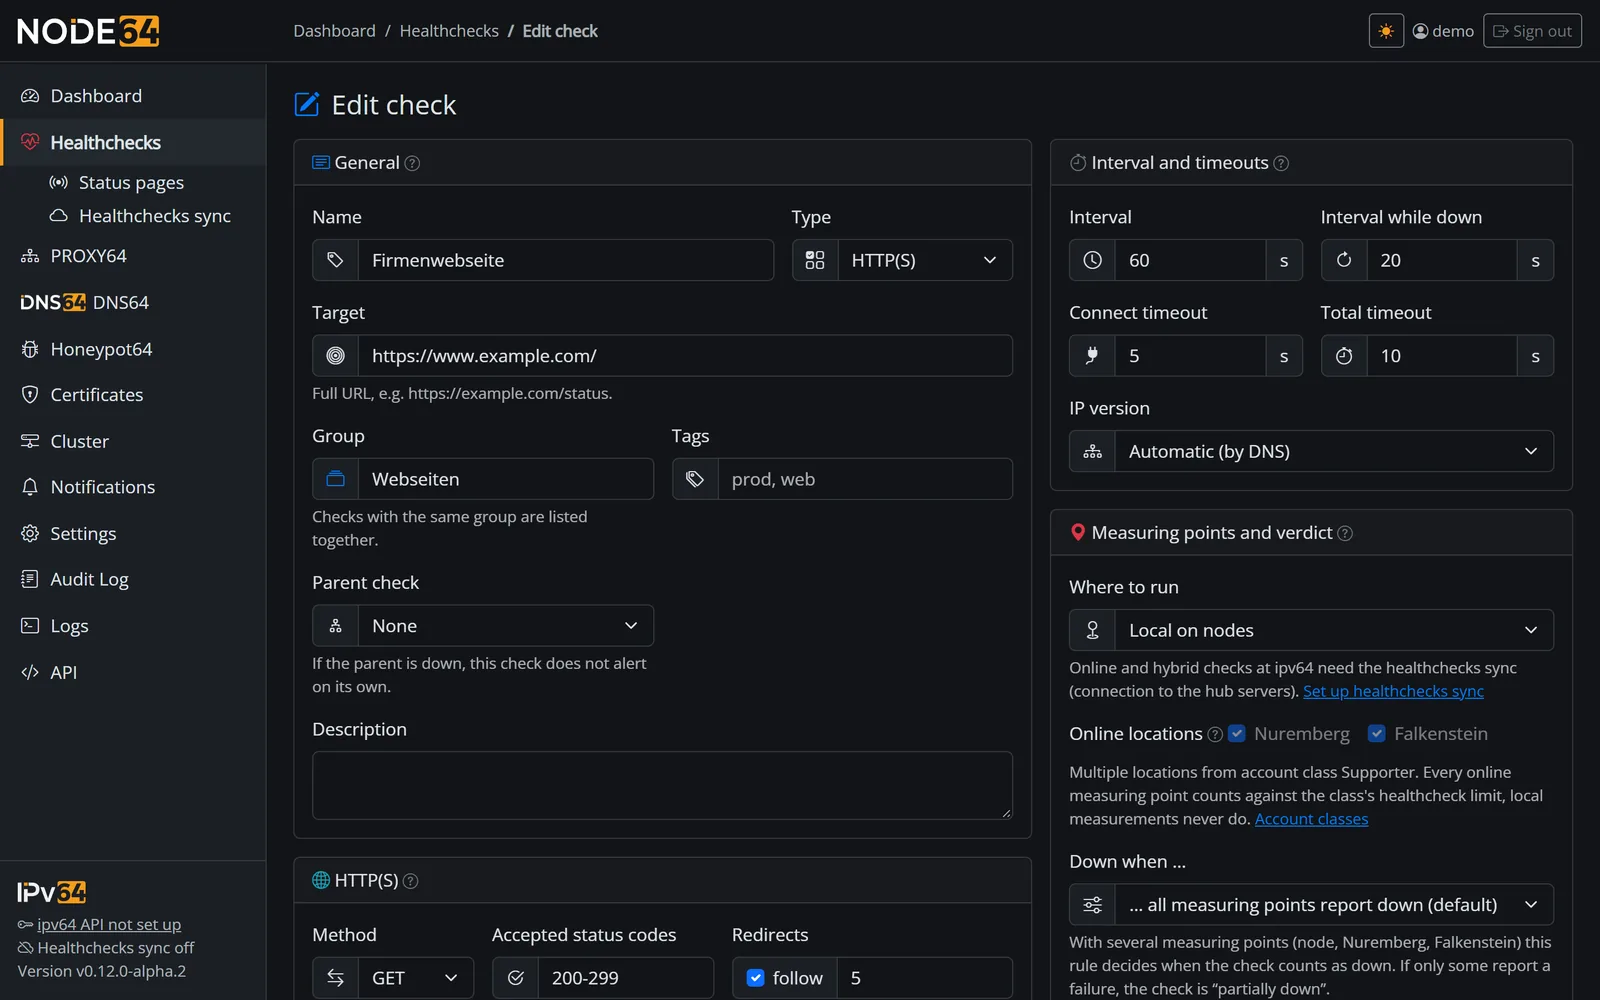Screen dimensions: 1600x1000
Task: Click the NODE64 logo
Action: (88, 31)
